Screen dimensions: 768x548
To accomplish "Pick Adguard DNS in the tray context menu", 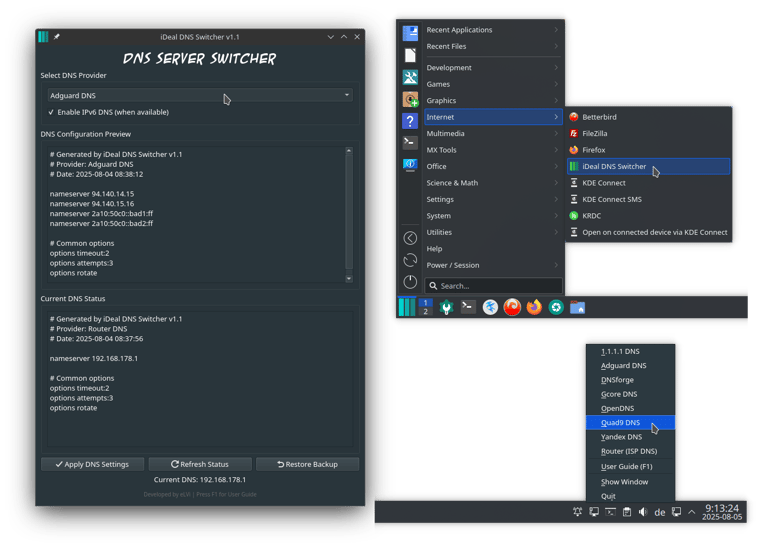I will [630, 366].
